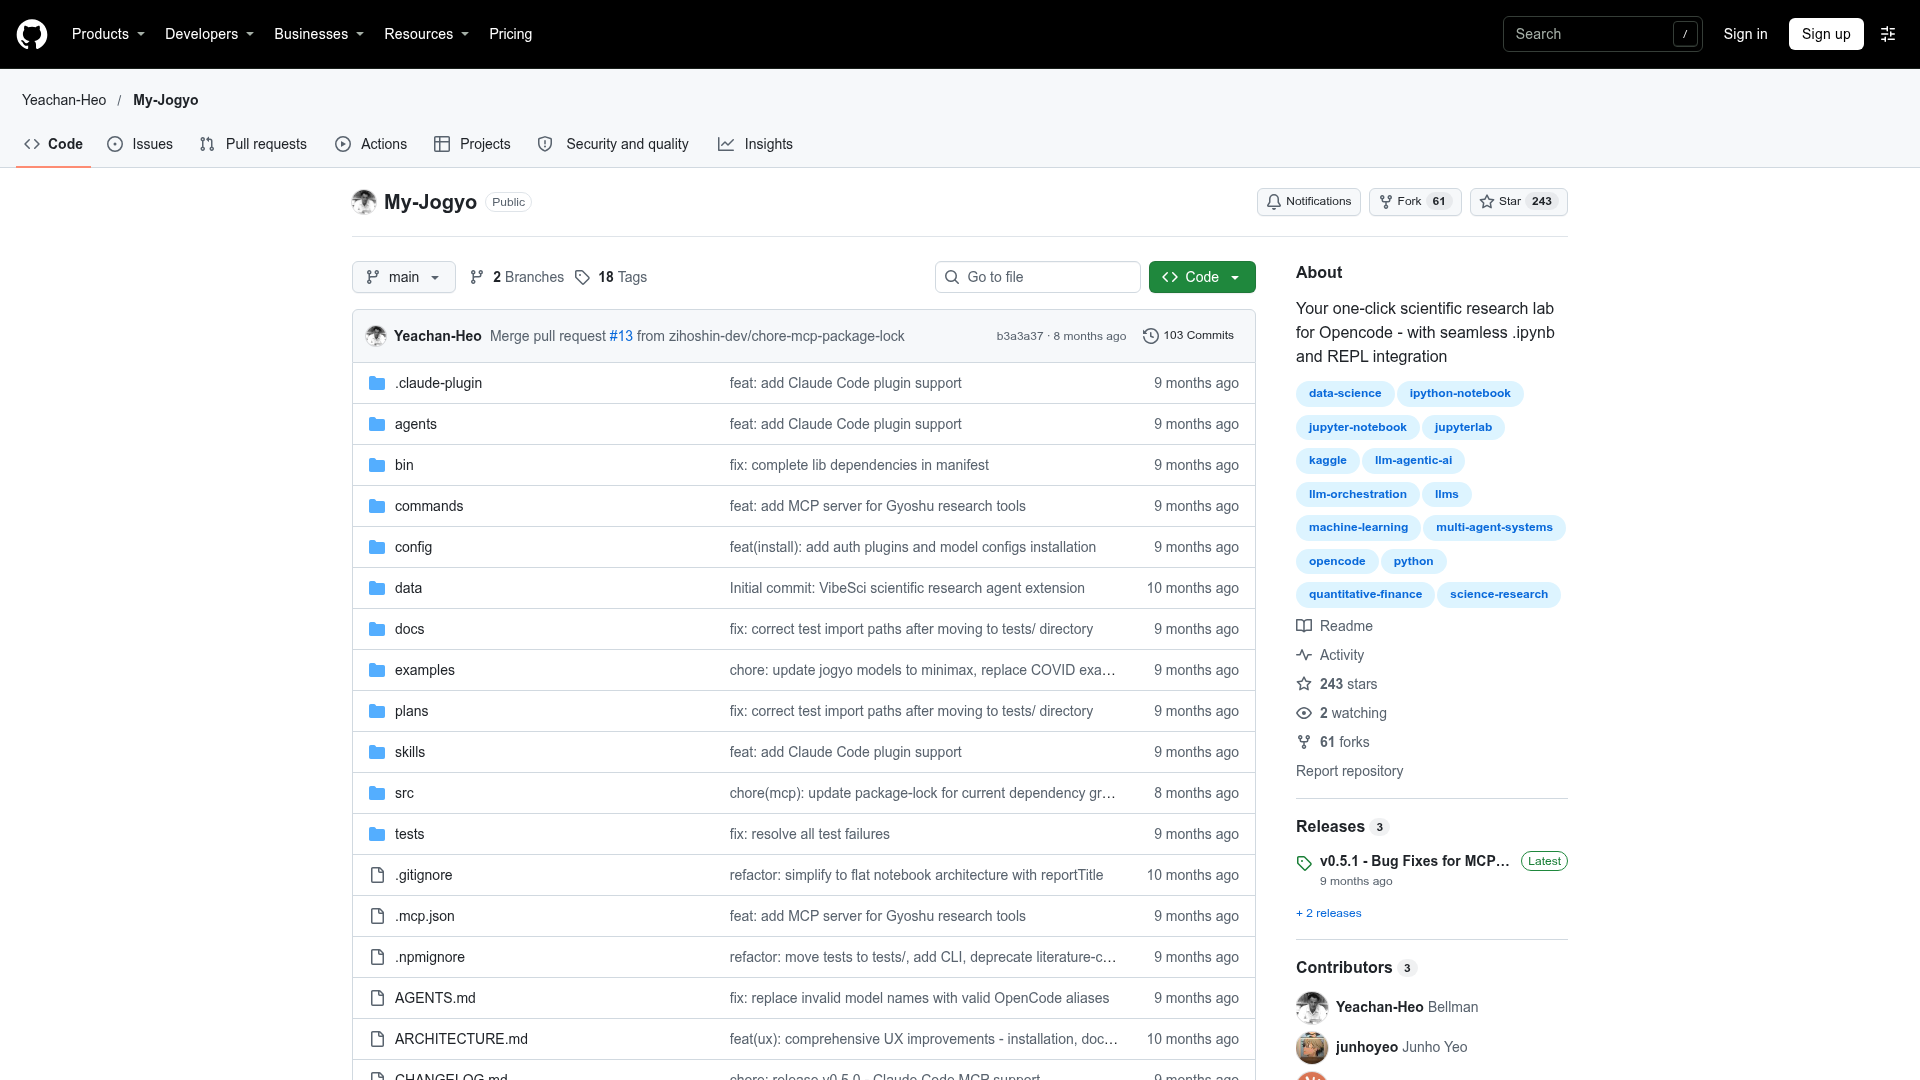Viewport: 1920px width, 1080px height.
Task: Expand the Businesses menu
Action: pos(319,34)
